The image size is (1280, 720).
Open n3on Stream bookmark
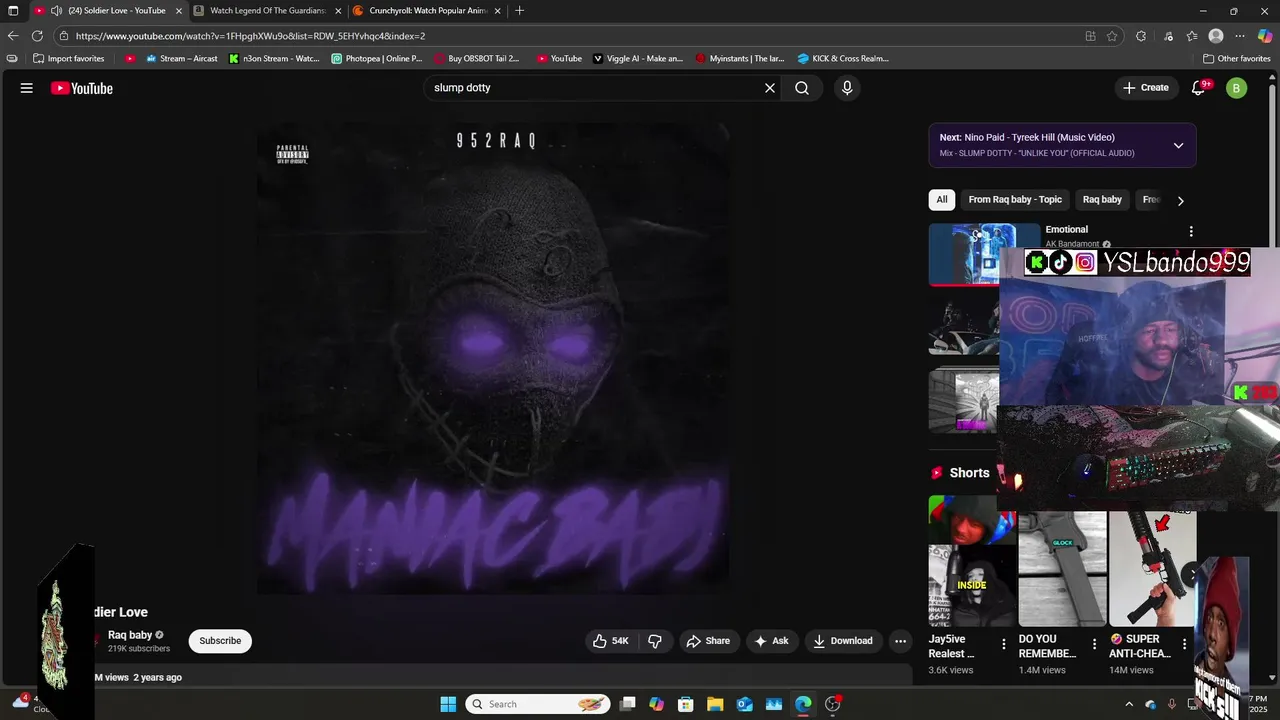[274, 59]
